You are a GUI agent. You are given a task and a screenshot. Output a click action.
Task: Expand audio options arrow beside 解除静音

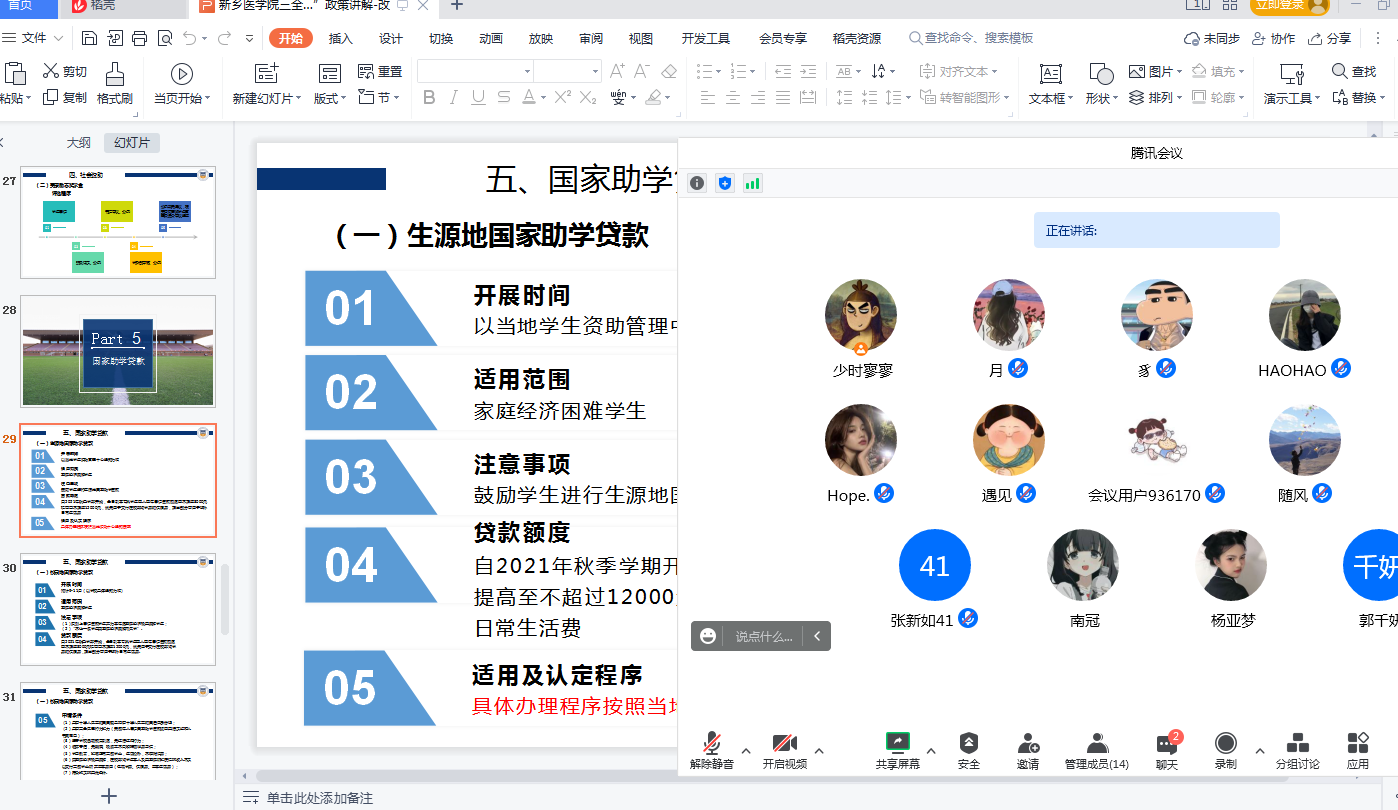click(745, 751)
